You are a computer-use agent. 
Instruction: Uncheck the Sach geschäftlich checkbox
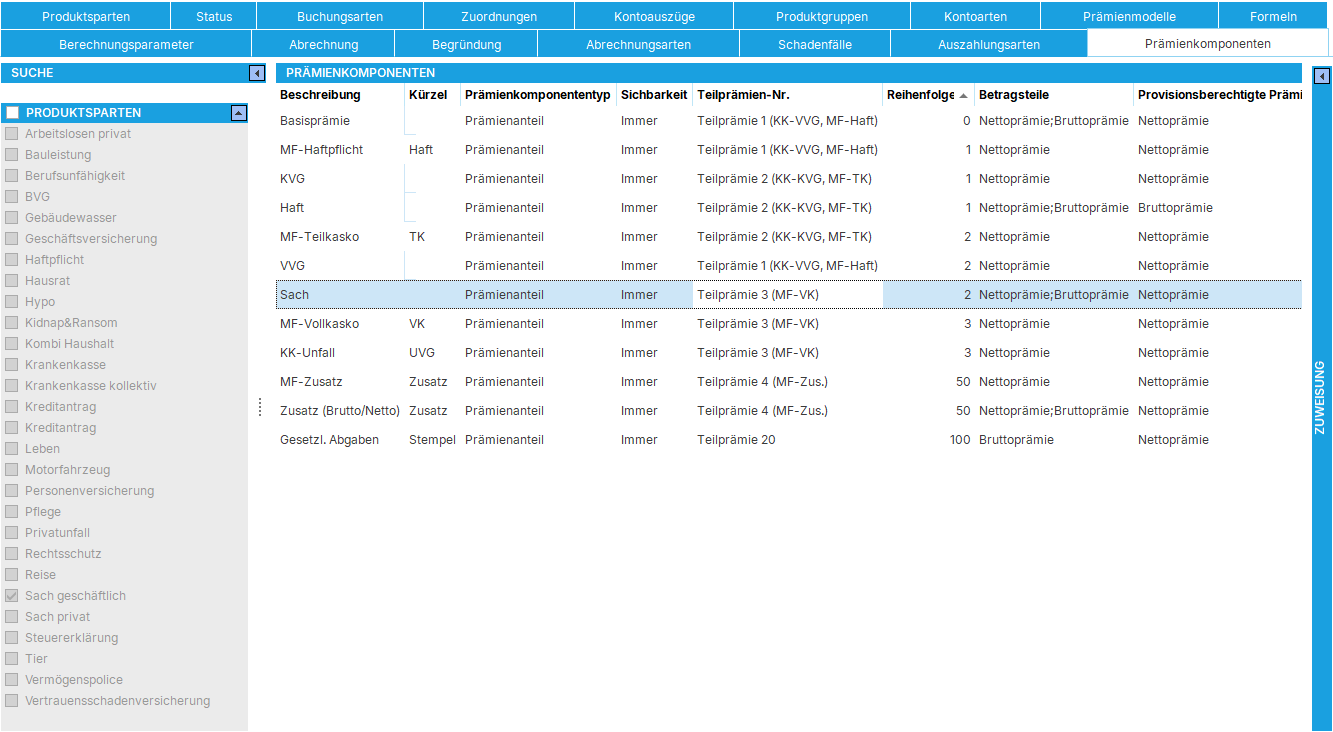[x=13, y=595]
